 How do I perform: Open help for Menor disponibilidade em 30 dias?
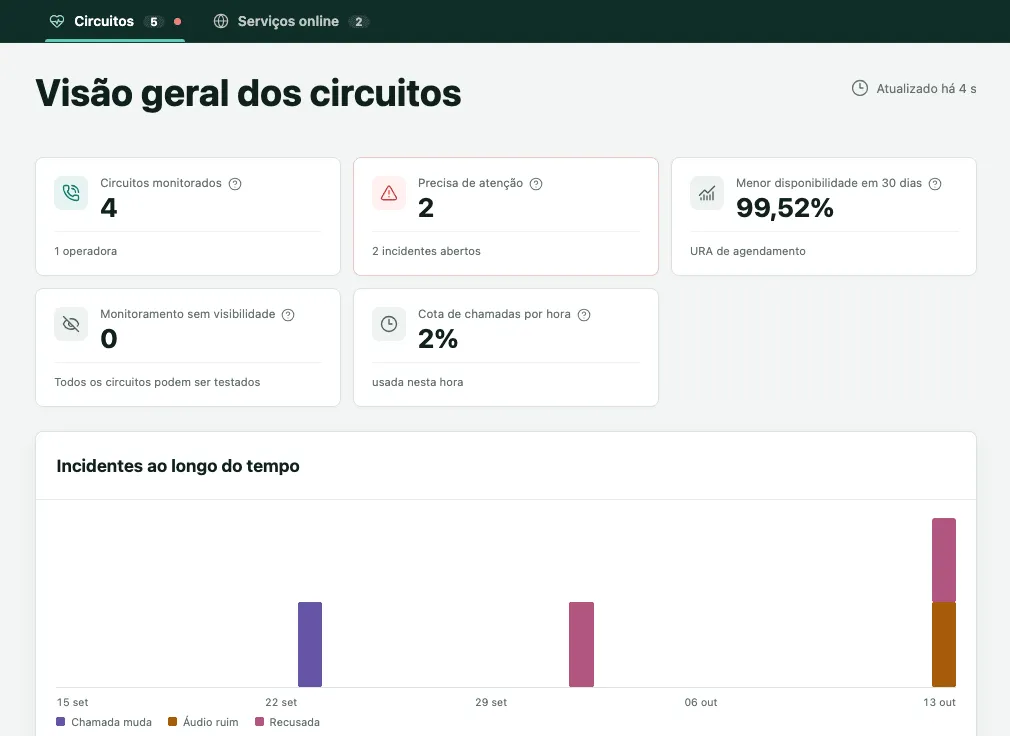pos(935,184)
